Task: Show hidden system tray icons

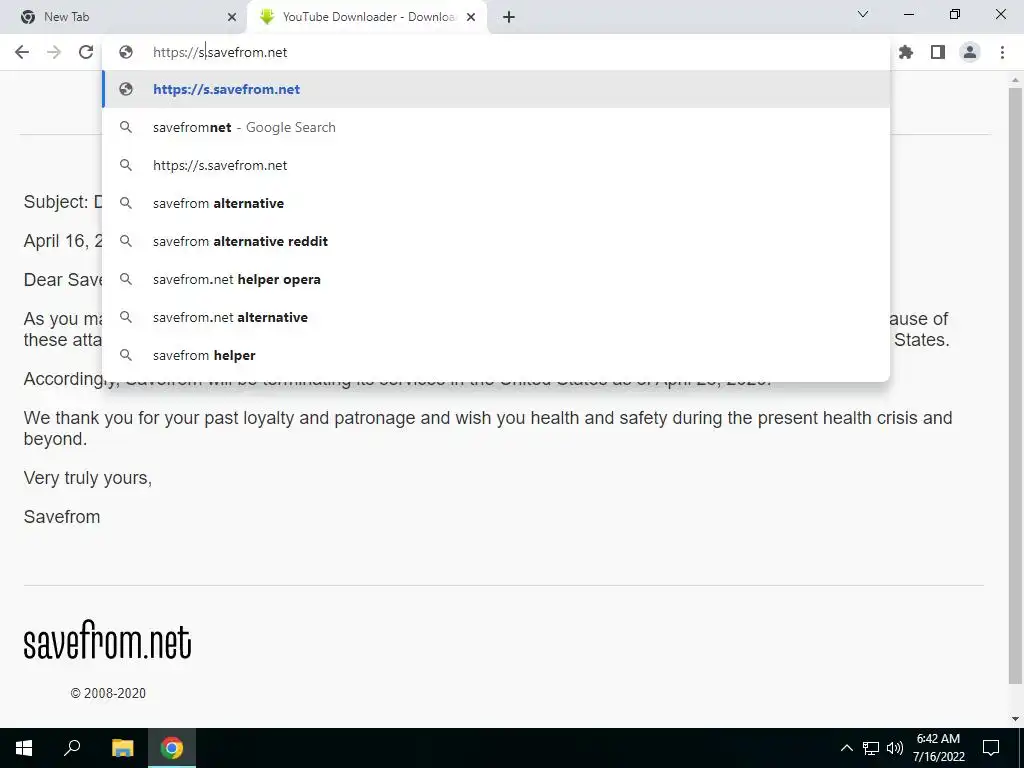Action: 846,748
